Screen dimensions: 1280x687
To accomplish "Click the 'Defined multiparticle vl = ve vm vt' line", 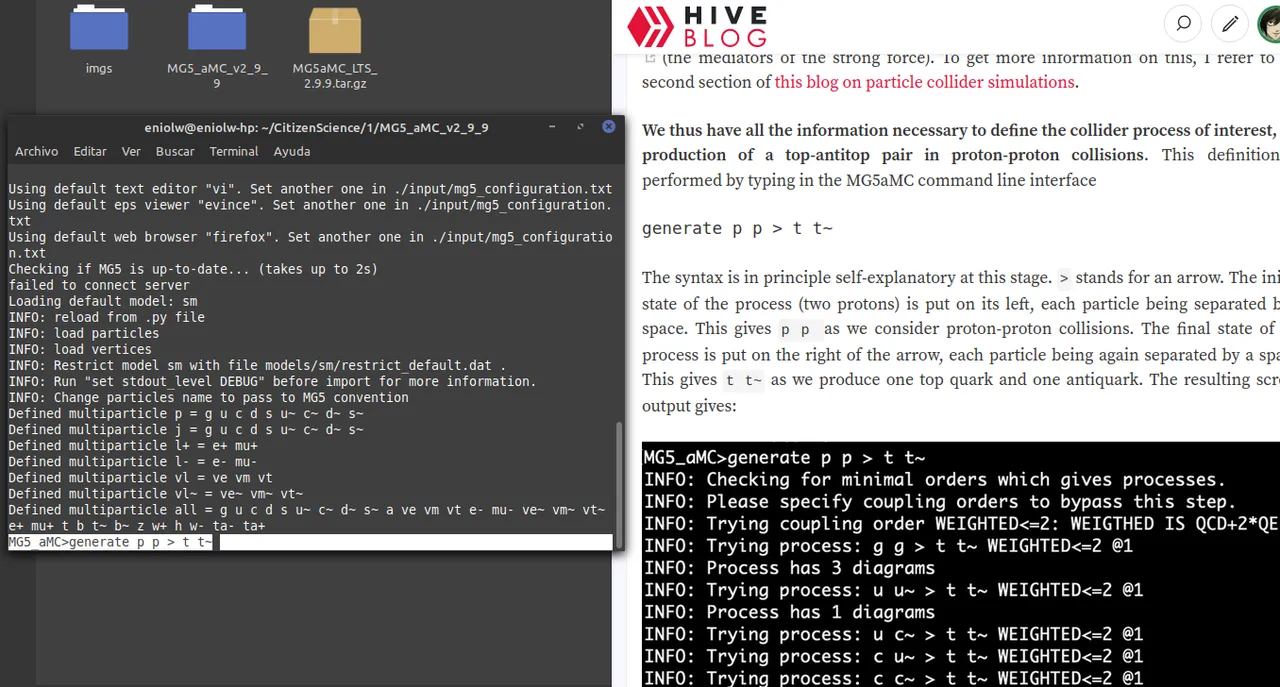I will point(140,477).
